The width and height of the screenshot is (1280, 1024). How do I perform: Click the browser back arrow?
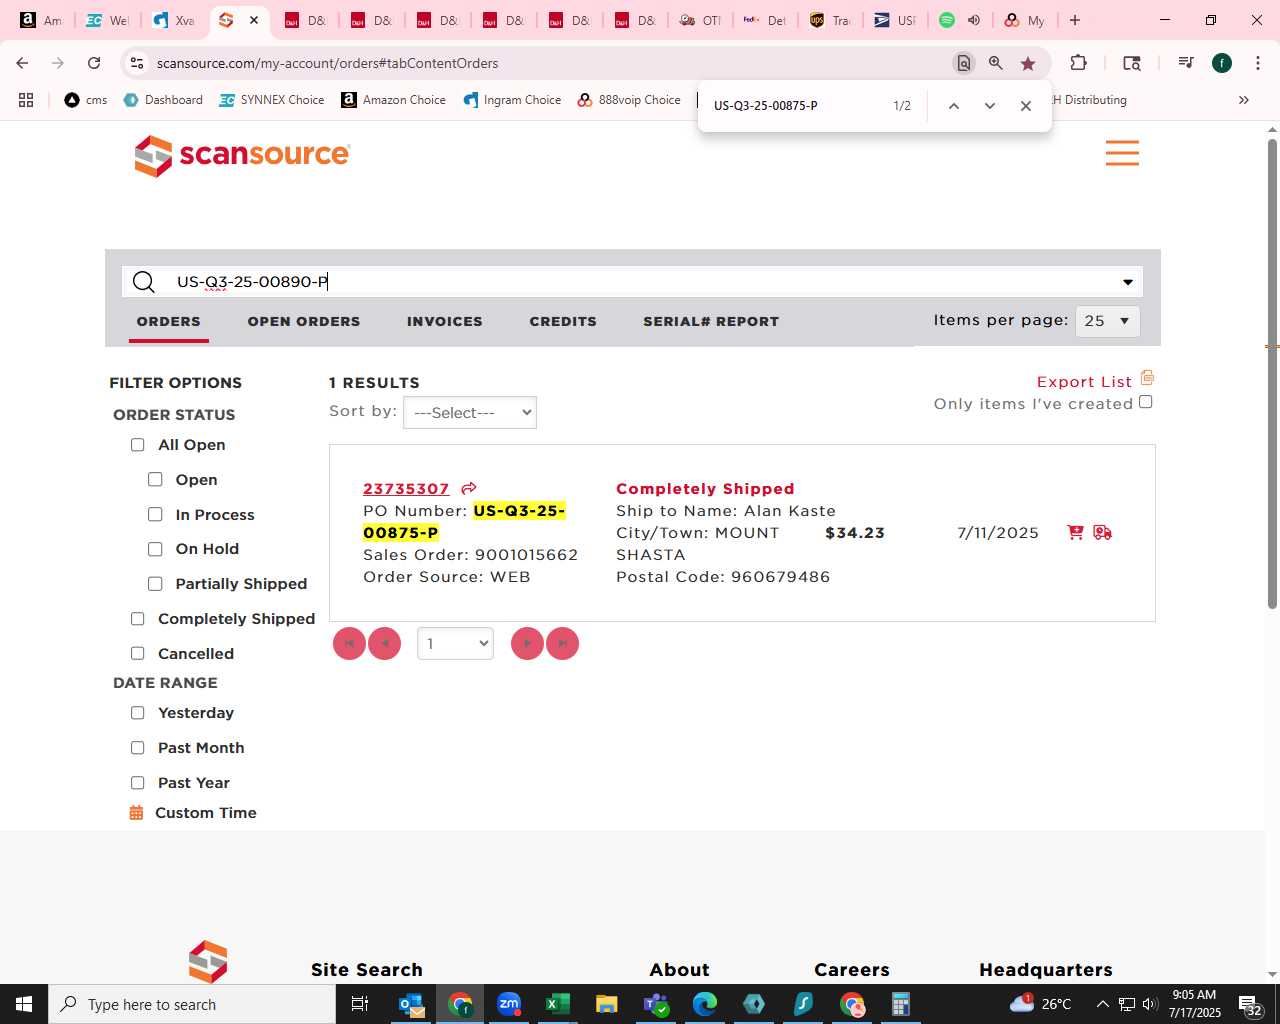point(22,63)
